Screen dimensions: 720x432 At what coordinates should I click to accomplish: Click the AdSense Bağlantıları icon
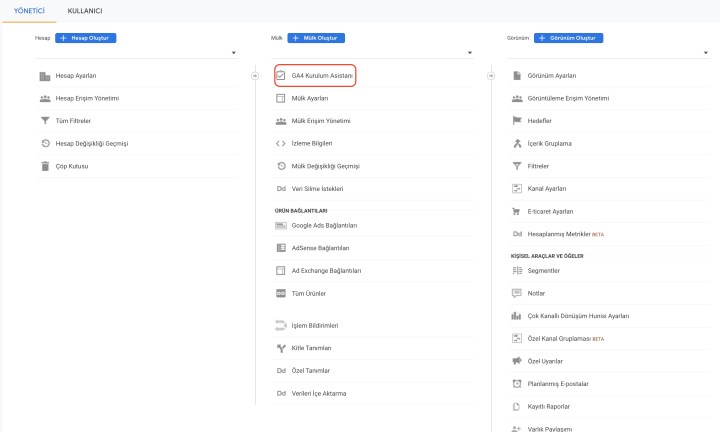(281, 248)
